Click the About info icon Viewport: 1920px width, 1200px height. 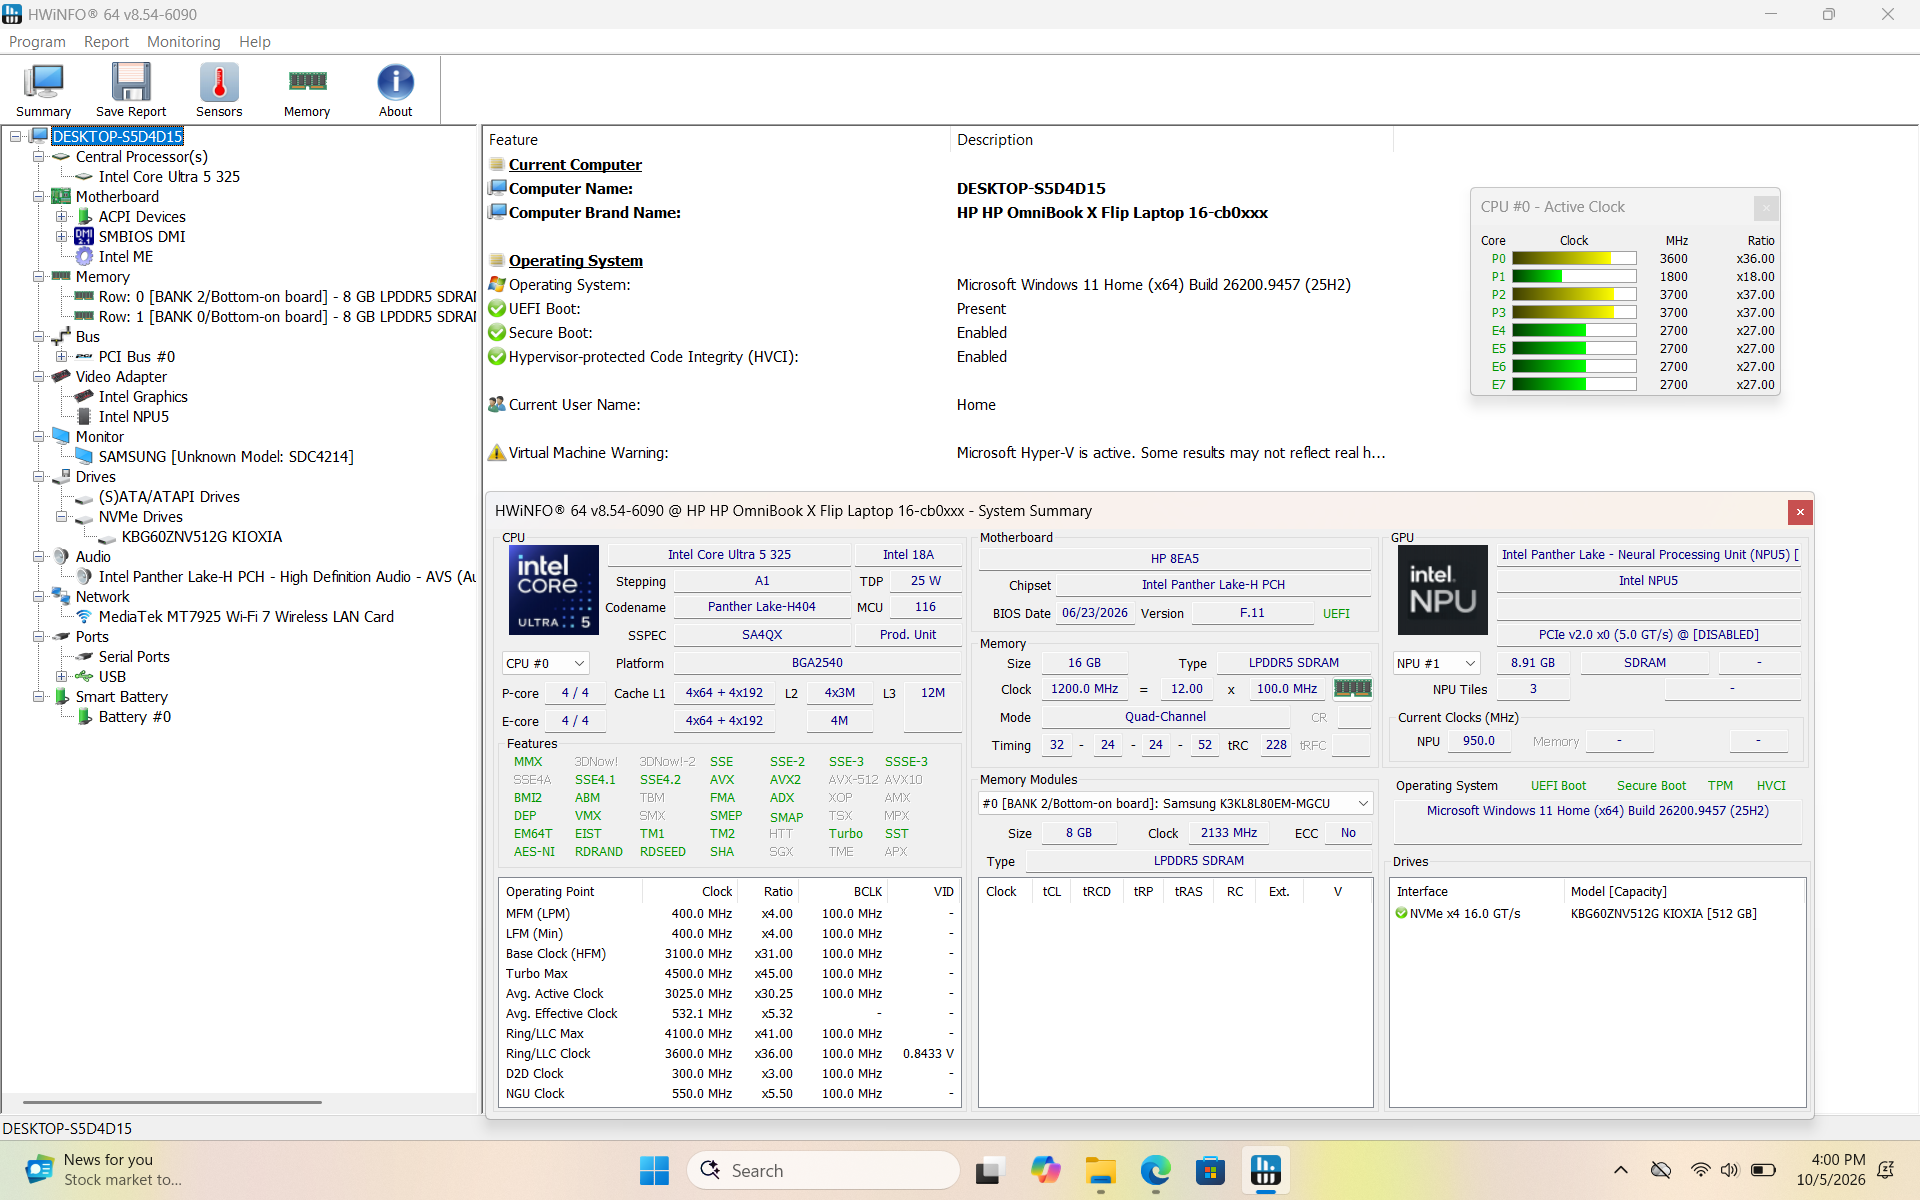pos(395,90)
